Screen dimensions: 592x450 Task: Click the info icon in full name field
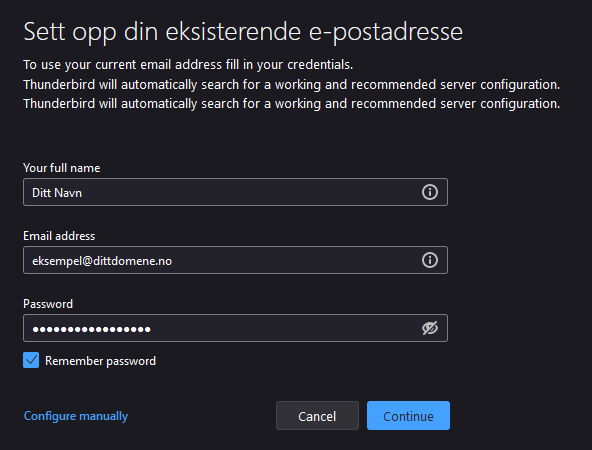pos(430,192)
